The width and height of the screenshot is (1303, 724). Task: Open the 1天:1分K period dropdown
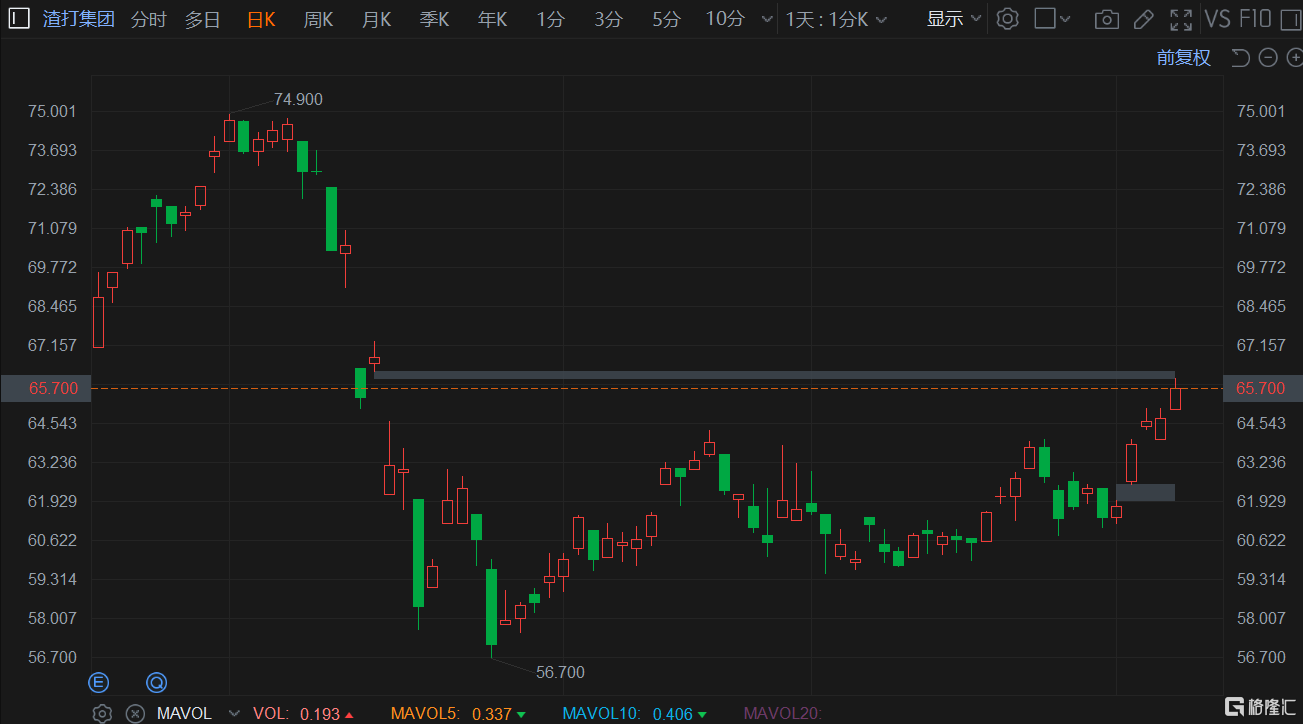tap(838, 19)
